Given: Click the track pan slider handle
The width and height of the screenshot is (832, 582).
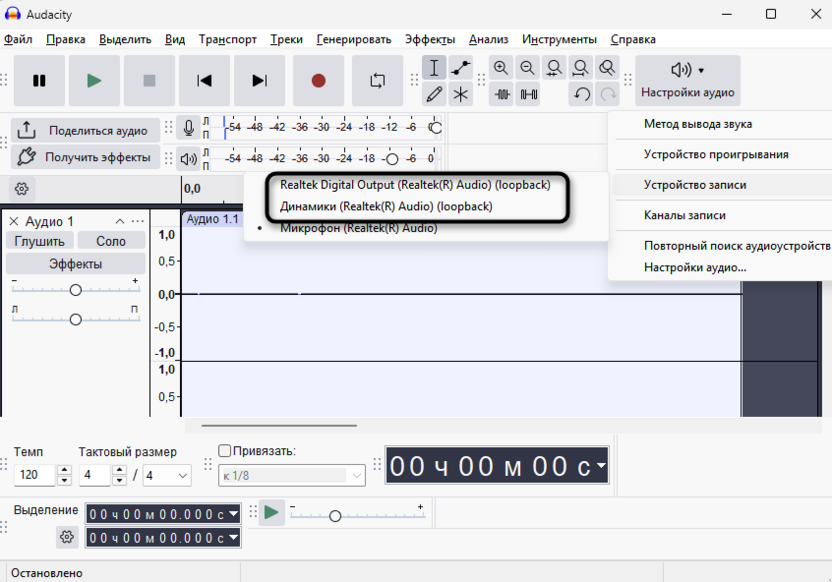Looking at the screenshot, I should (x=75, y=320).
